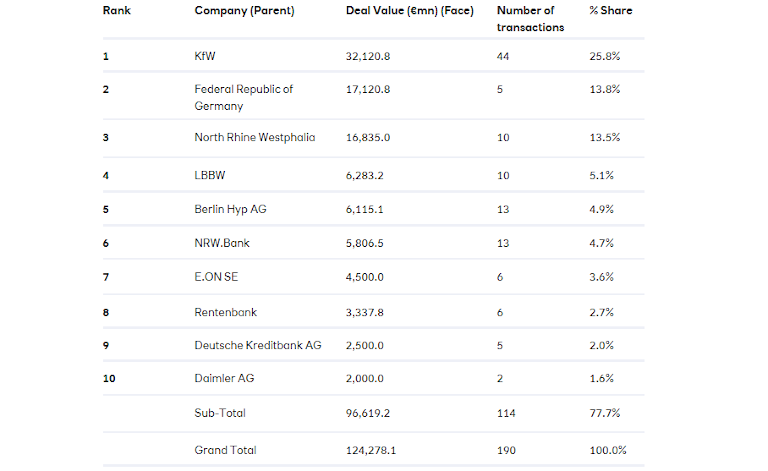This screenshot has height=471, width=768.
Task: Click the Grand Total row label
Action: point(226,450)
